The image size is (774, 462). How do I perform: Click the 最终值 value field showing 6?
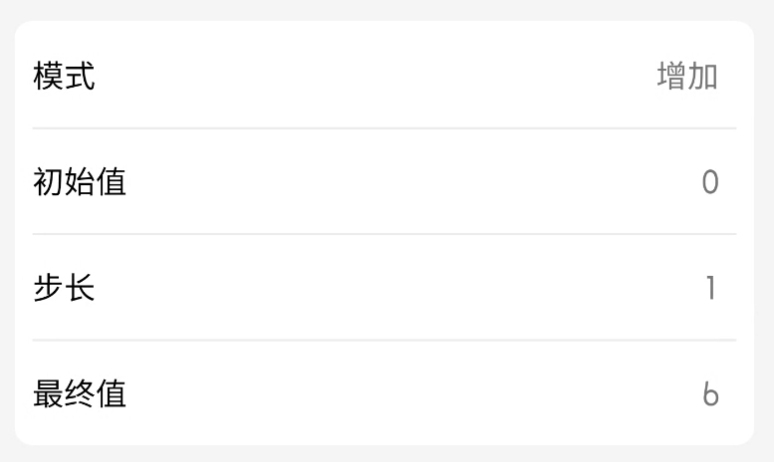[x=710, y=395]
